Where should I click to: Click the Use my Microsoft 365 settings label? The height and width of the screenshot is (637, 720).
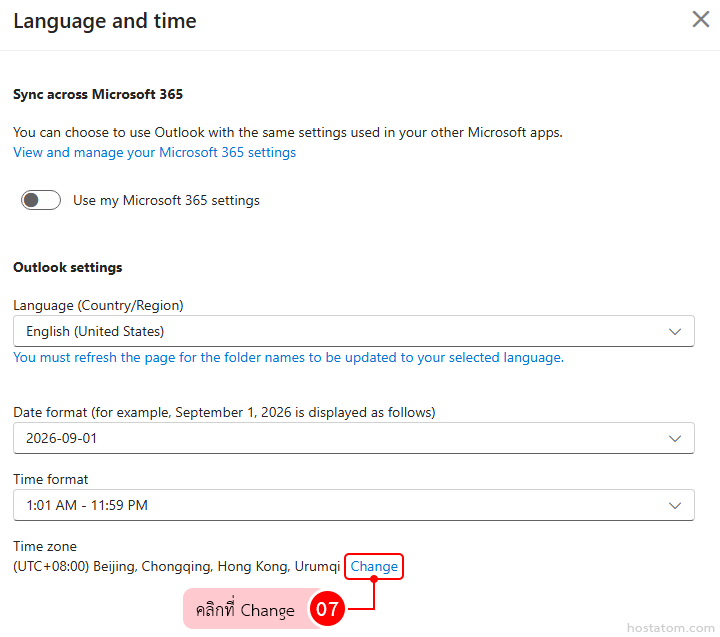pos(166,201)
